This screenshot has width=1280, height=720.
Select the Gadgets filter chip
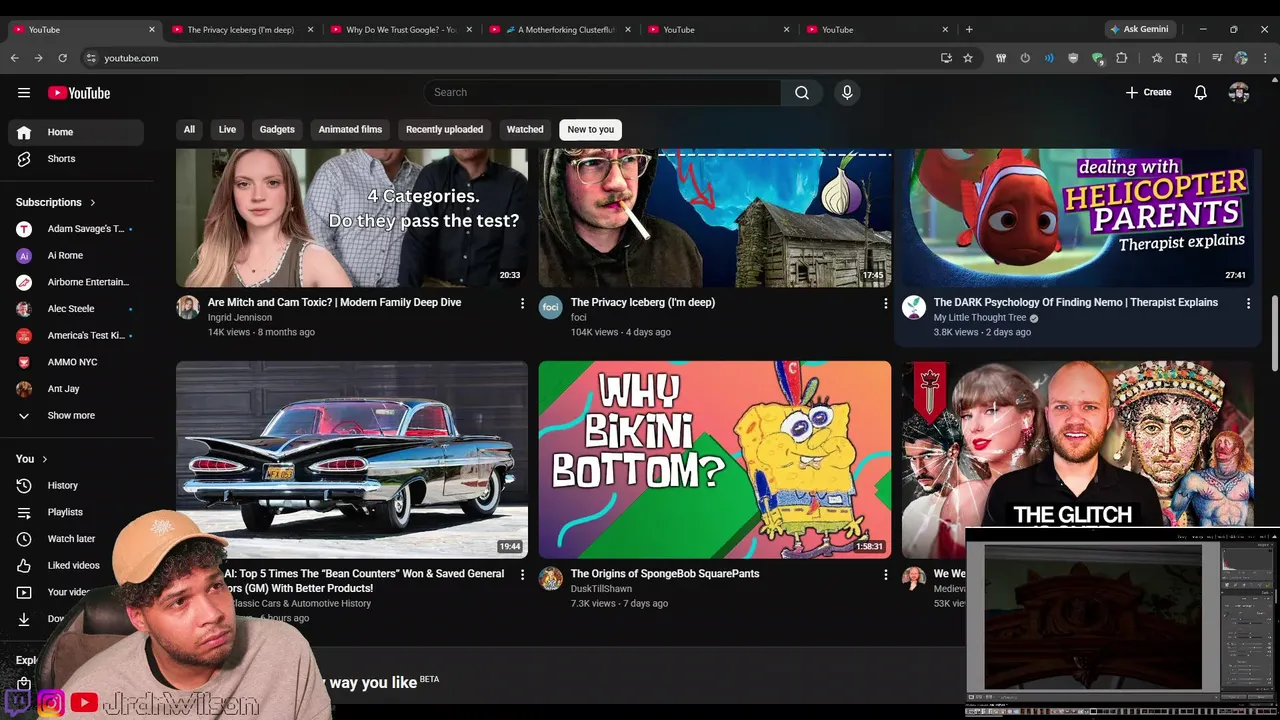[x=277, y=129]
